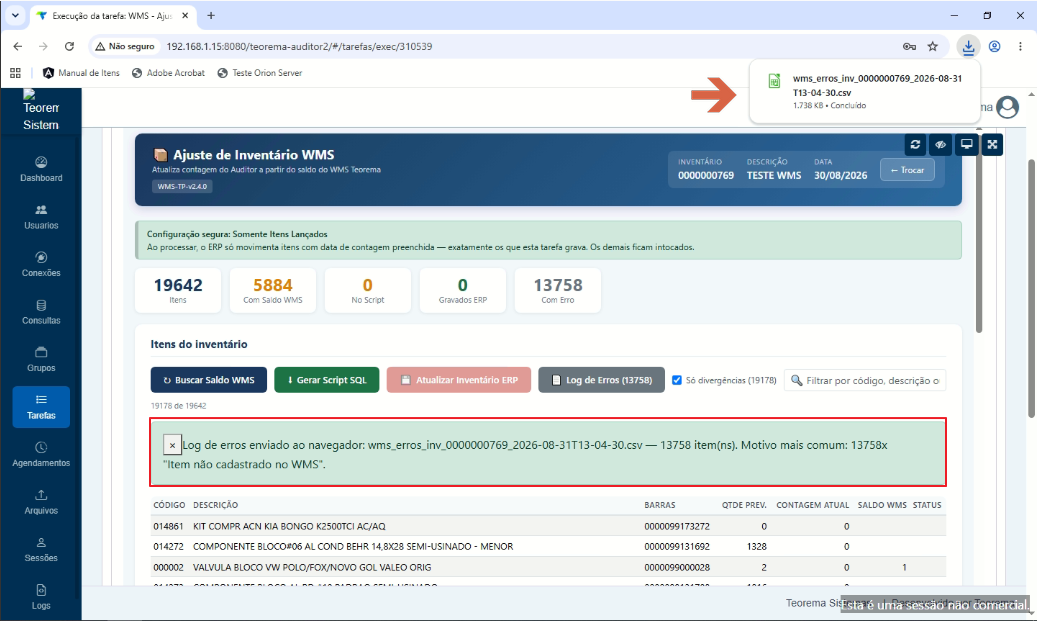Screen dimensions: 1037x621
Task: Open Consultas sidebar section
Action: coord(41,312)
